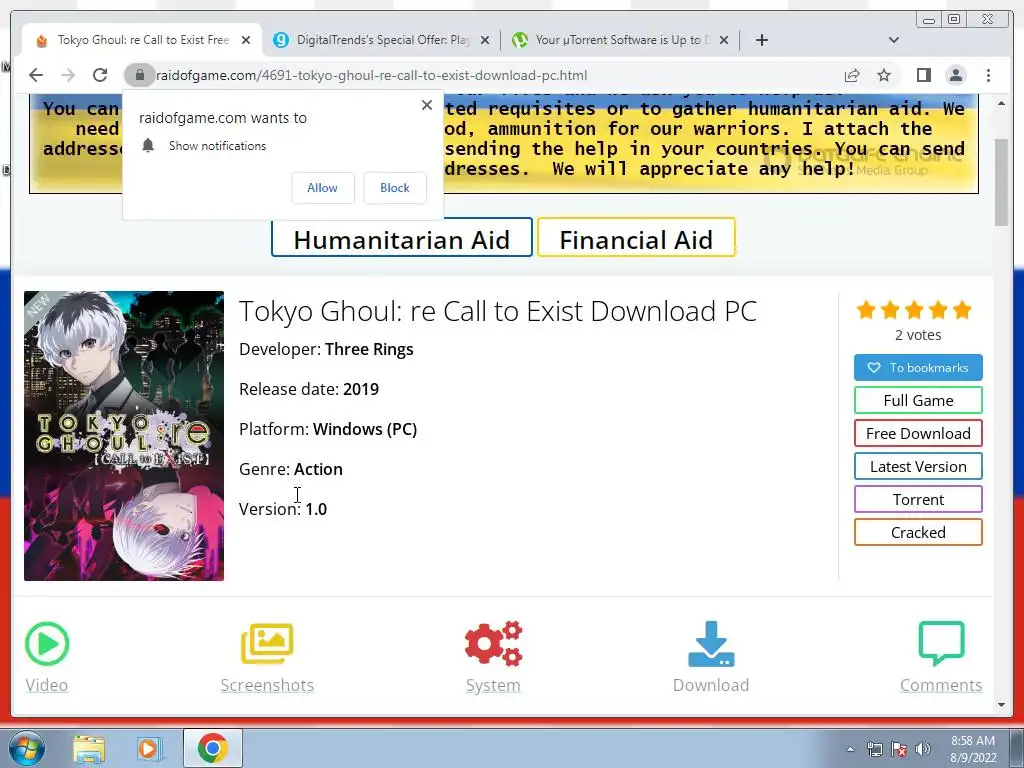
Task: Click the Full Game button
Action: pos(918,400)
